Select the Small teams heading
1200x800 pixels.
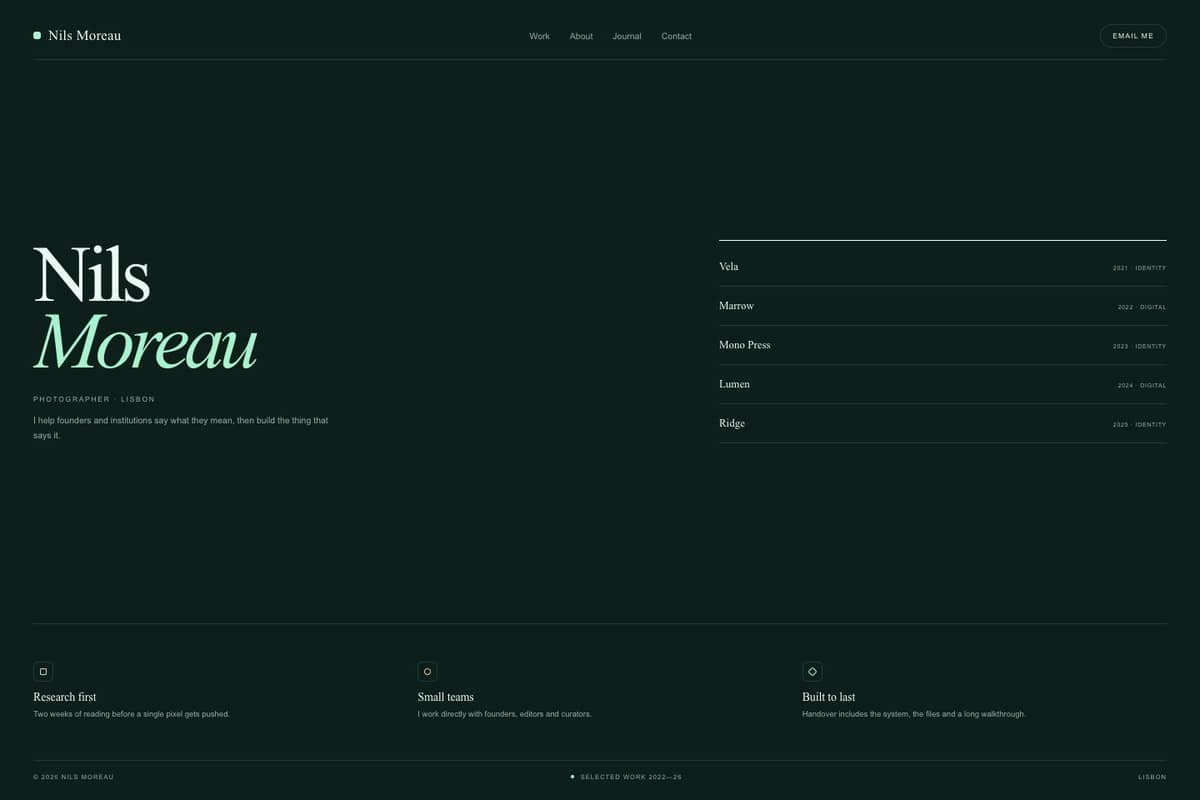click(446, 697)
